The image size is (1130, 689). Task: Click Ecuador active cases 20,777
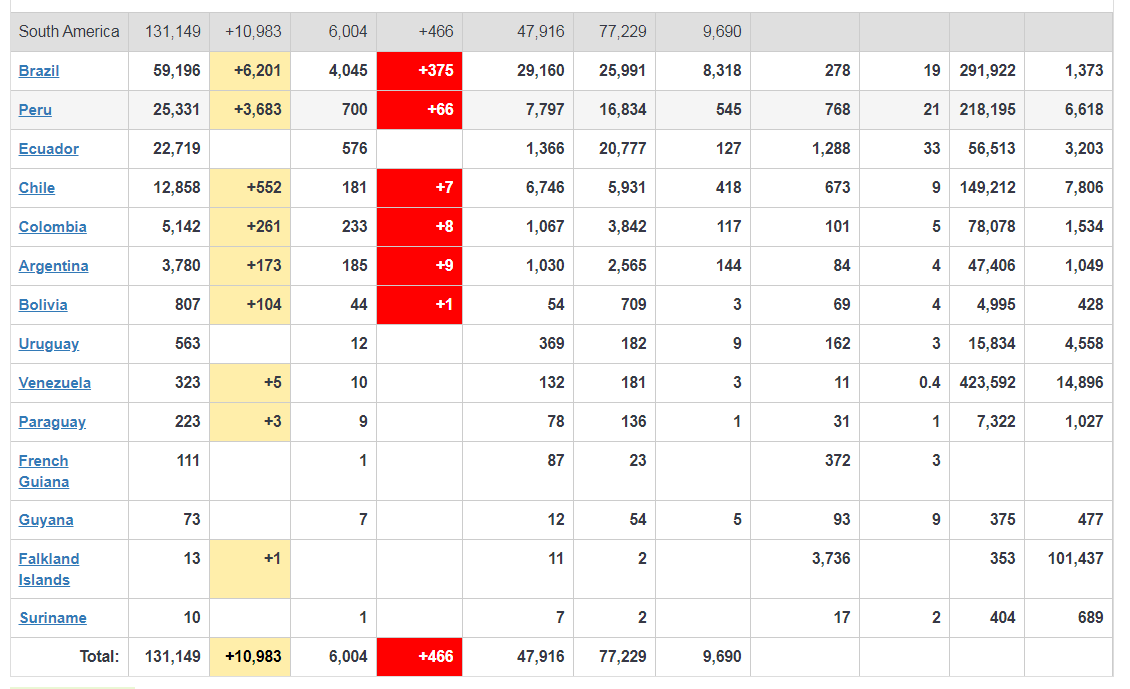click(623, 148)
